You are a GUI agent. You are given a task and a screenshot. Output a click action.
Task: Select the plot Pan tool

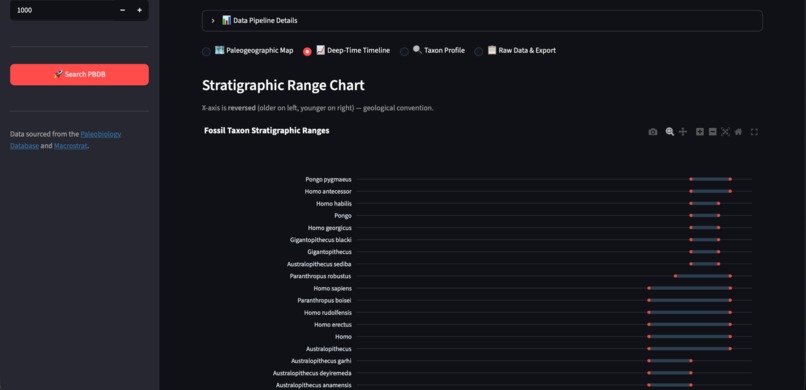pyautogui.click(x=683, y=132)
